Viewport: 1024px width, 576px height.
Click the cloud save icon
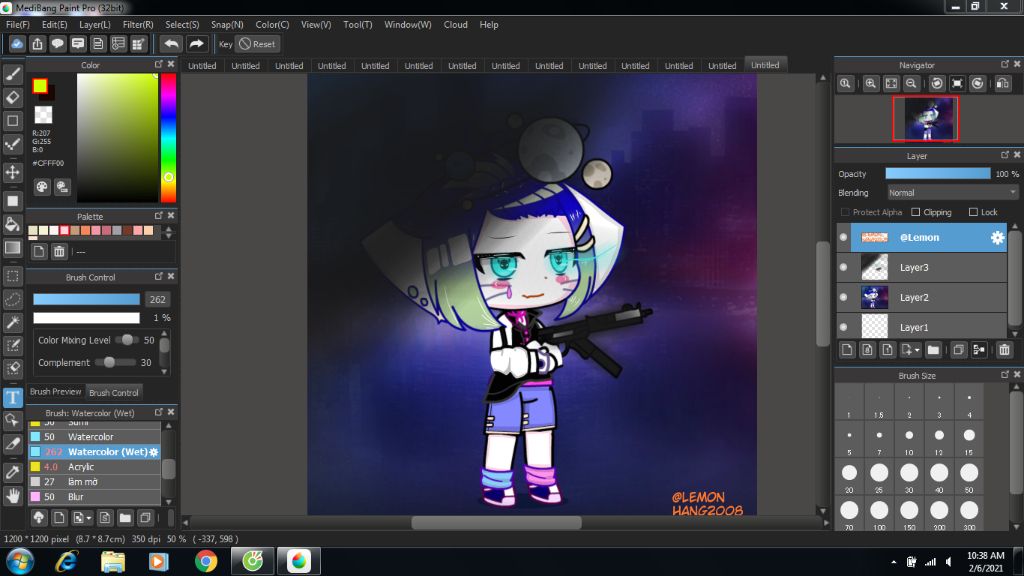17,44
